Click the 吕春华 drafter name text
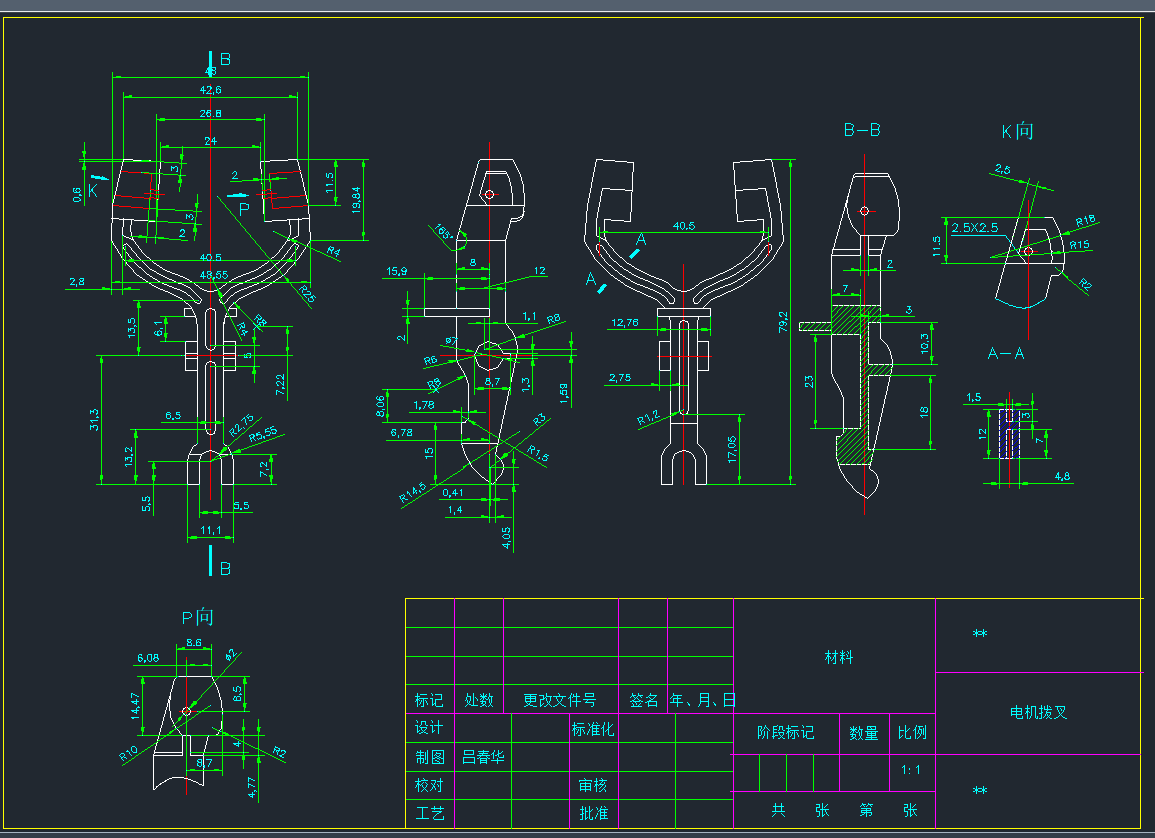1155x838 pixels. click(x=483, y=757)
